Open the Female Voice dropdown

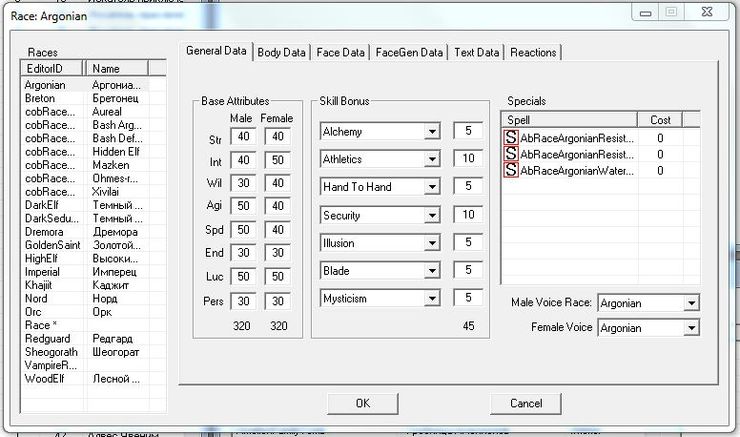point(690,328)
